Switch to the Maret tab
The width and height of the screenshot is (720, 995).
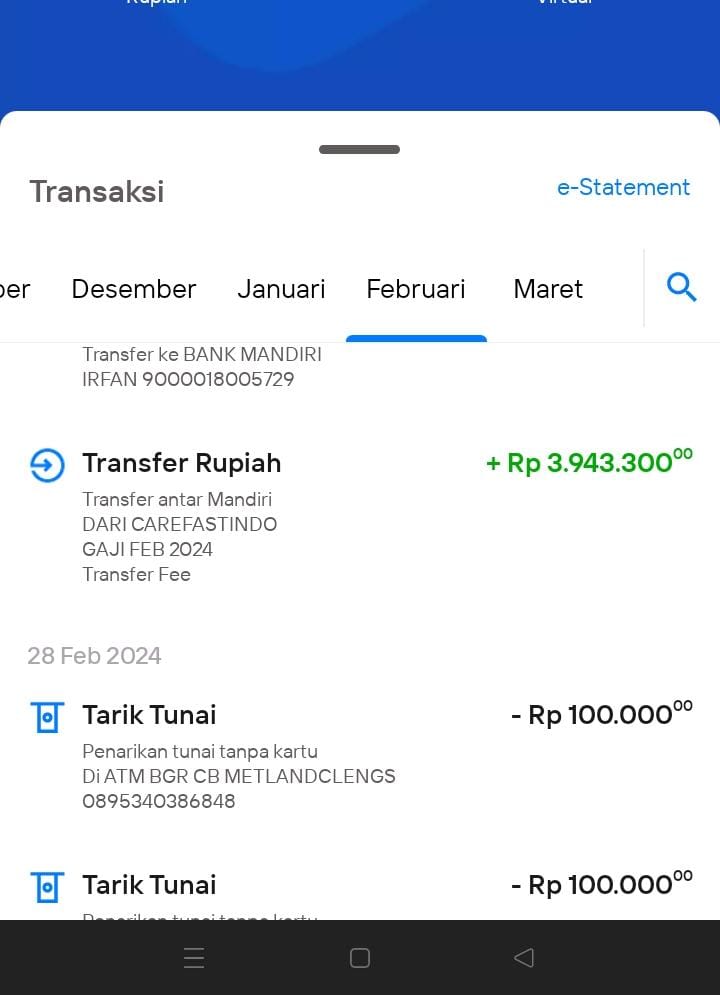[548, 289]
